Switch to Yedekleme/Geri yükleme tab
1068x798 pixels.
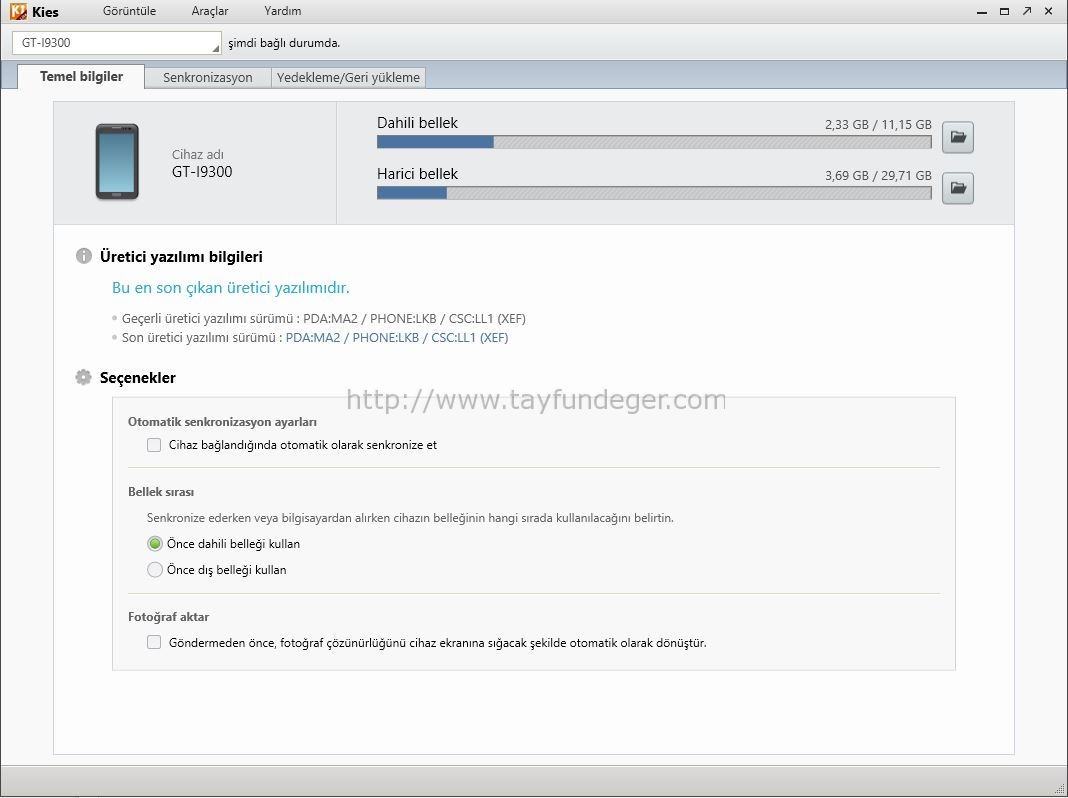click(x=348, y=78)
